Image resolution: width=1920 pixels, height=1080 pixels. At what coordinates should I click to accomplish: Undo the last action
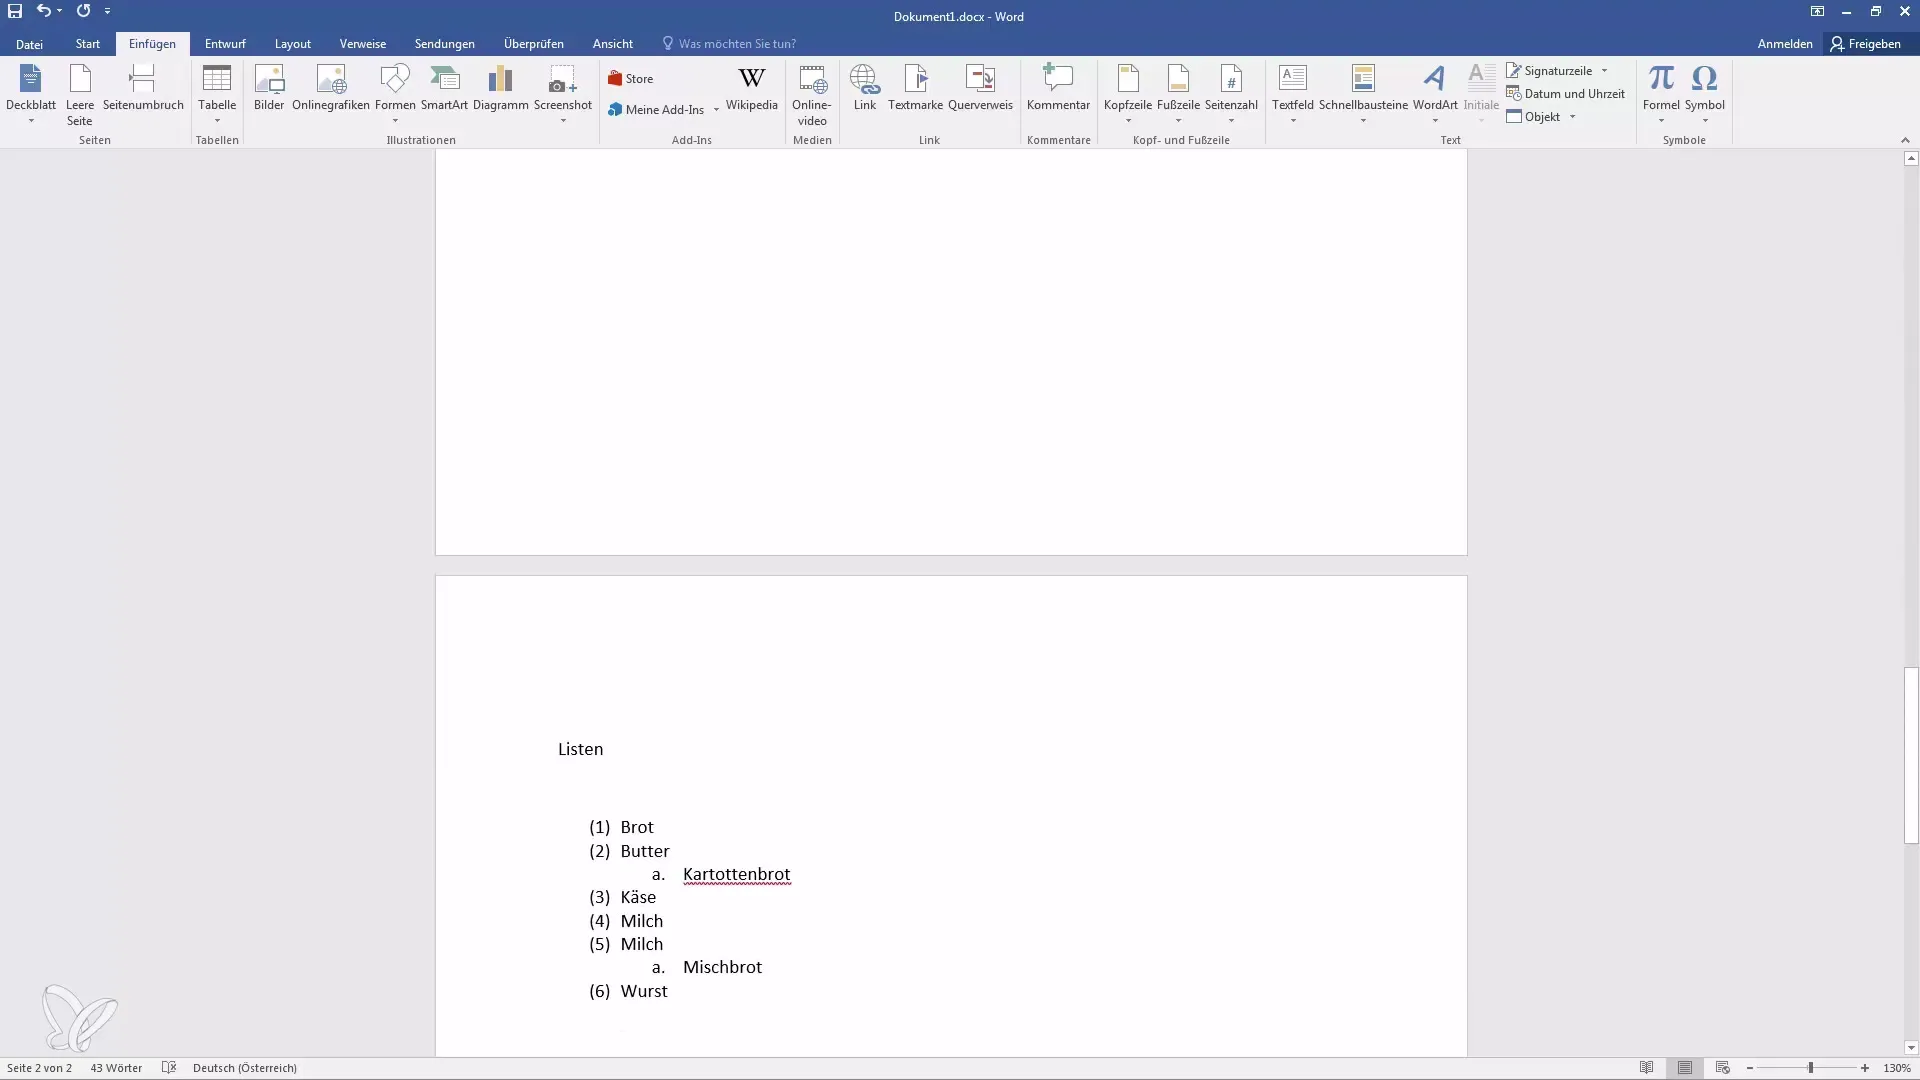point(43,11)
